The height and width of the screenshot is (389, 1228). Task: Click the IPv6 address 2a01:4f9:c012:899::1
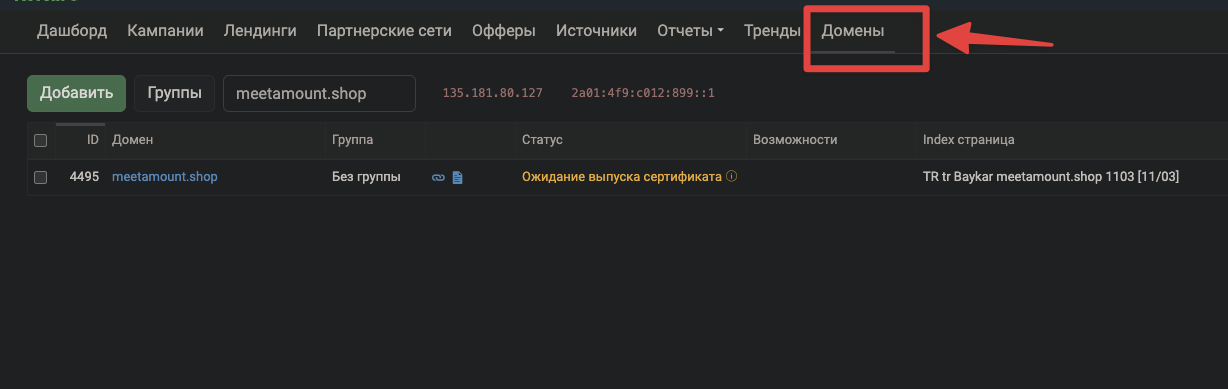point(643,93)
